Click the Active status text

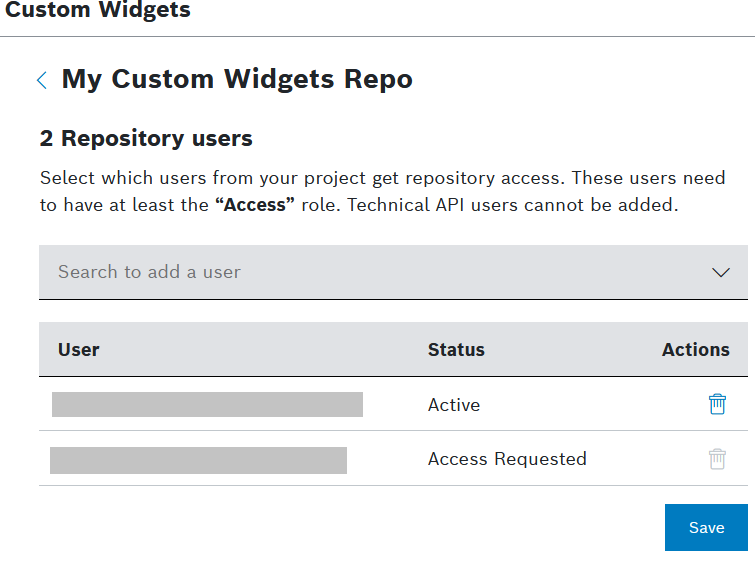pos(454,405)
